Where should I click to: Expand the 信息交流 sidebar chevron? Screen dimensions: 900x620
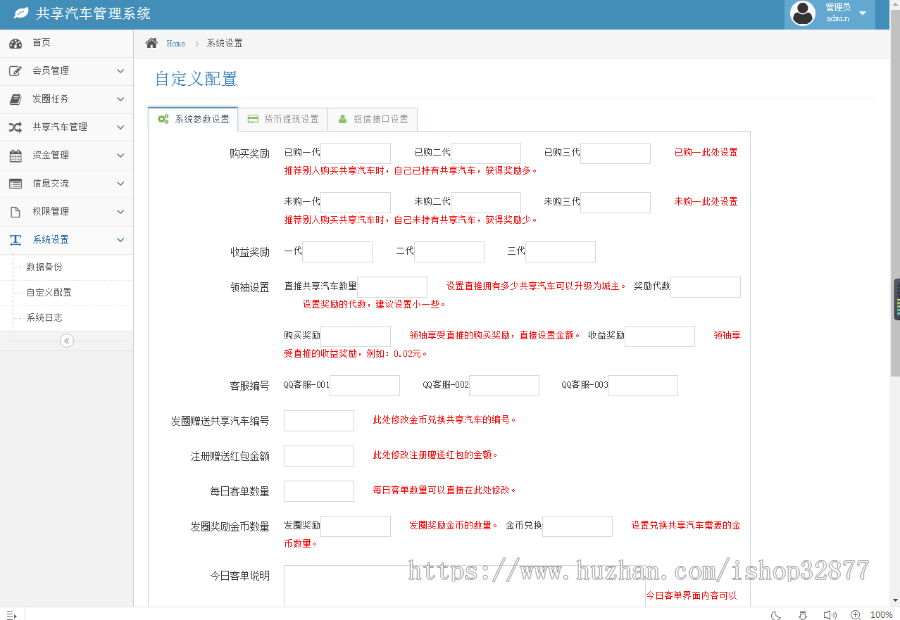coord(119,183)
